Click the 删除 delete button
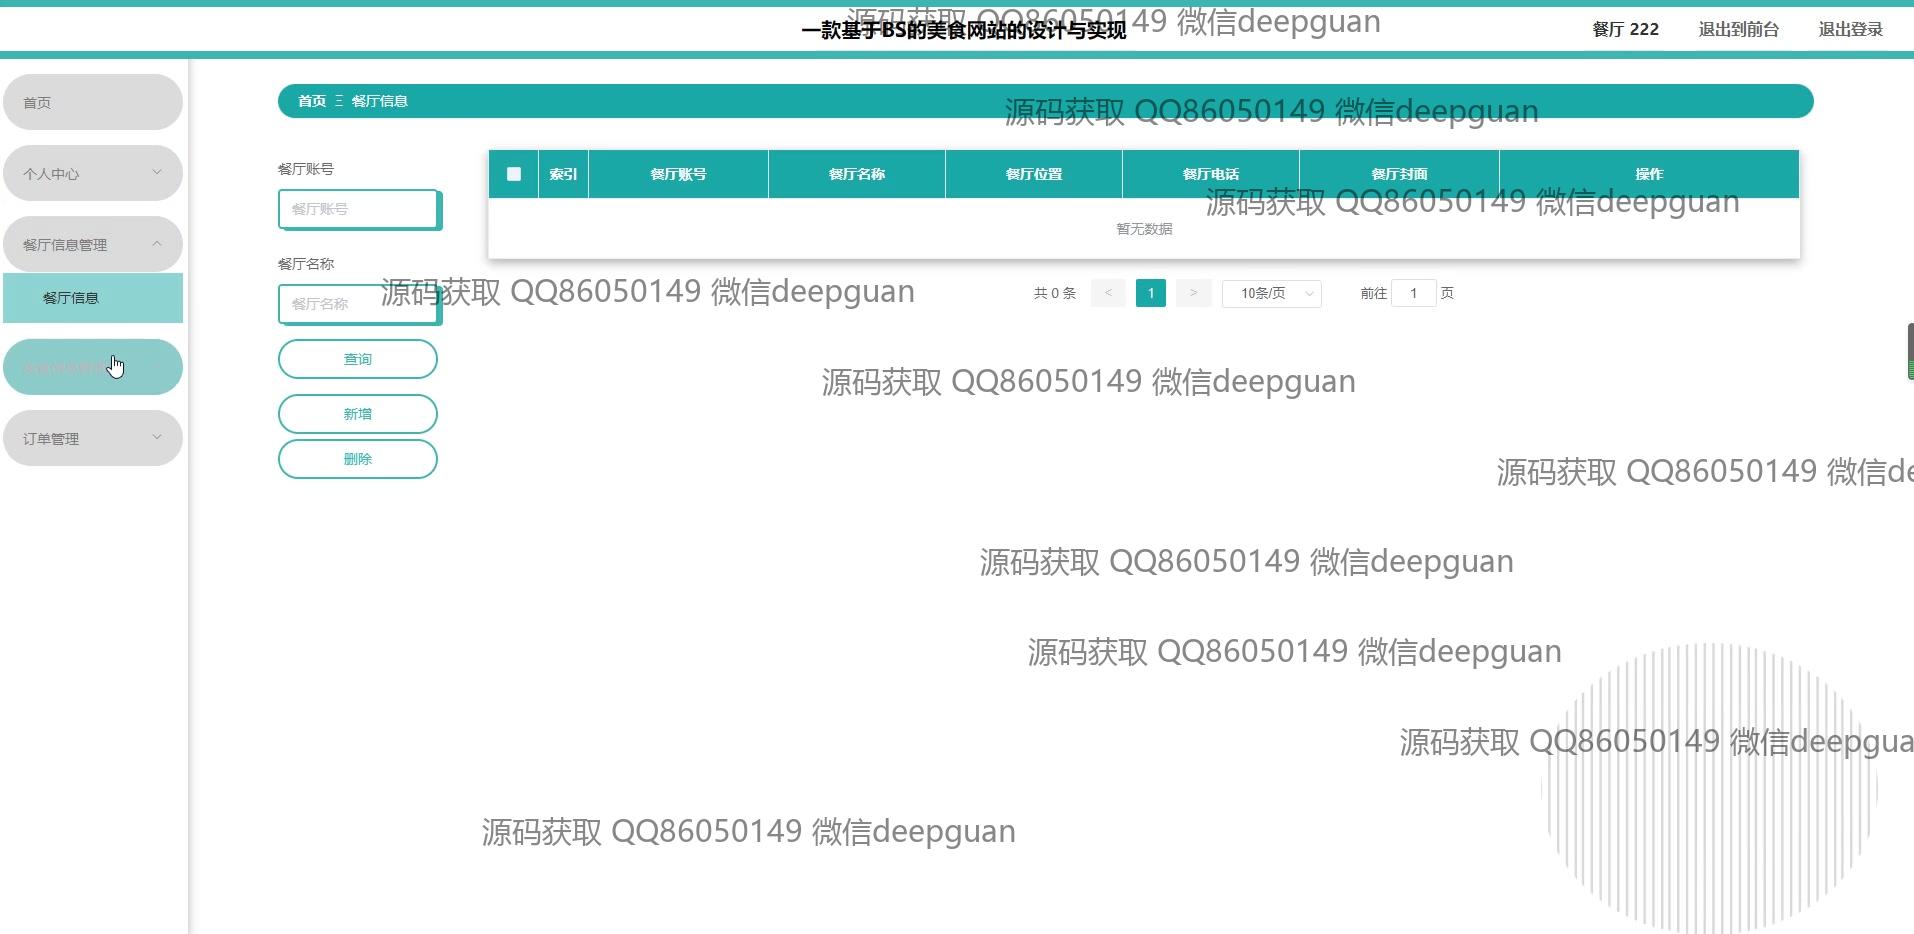Screen dimensions: 1914x934 pos(358,459)
